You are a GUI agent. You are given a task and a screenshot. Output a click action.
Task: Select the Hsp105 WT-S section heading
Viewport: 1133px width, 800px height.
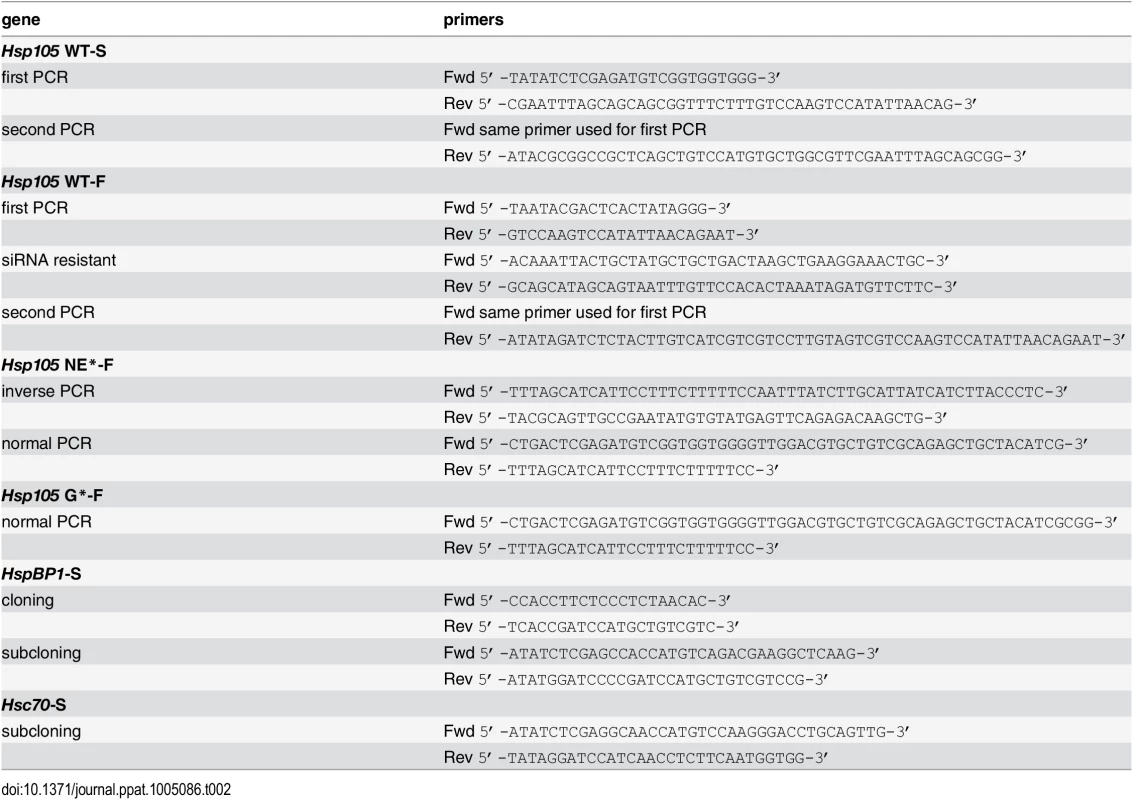pyautogui.click(x=53, y=51)
